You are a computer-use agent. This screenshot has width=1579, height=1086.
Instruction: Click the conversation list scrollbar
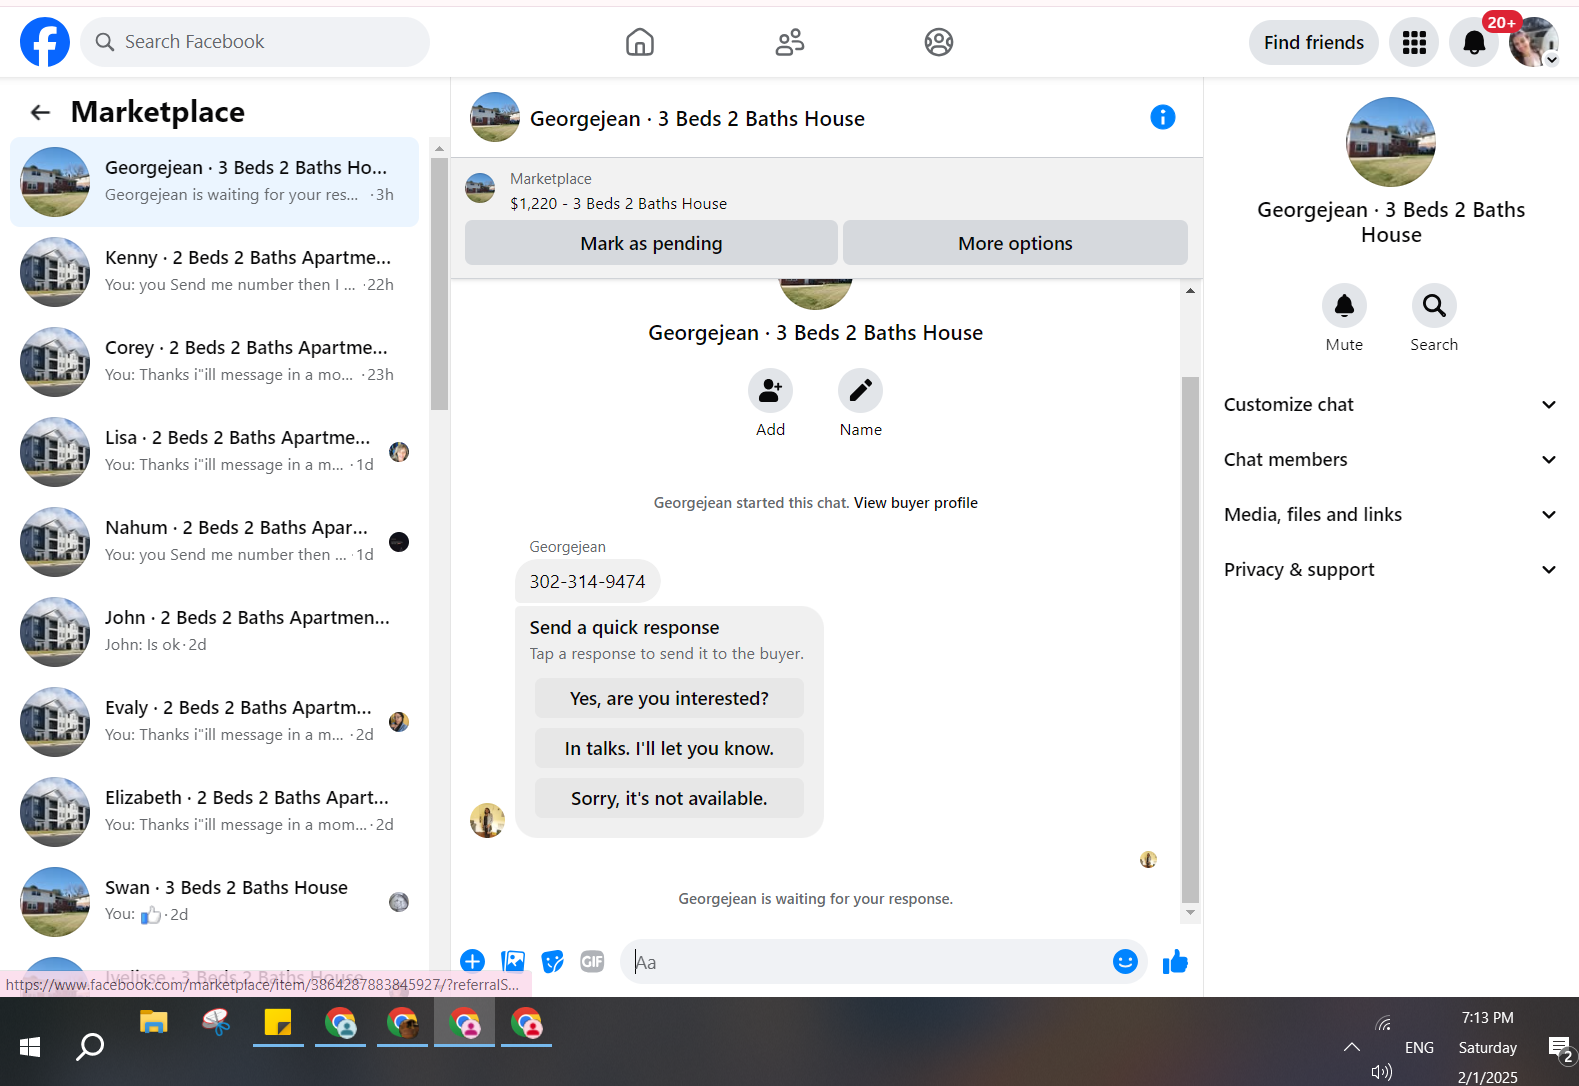(x=439, y=284)
